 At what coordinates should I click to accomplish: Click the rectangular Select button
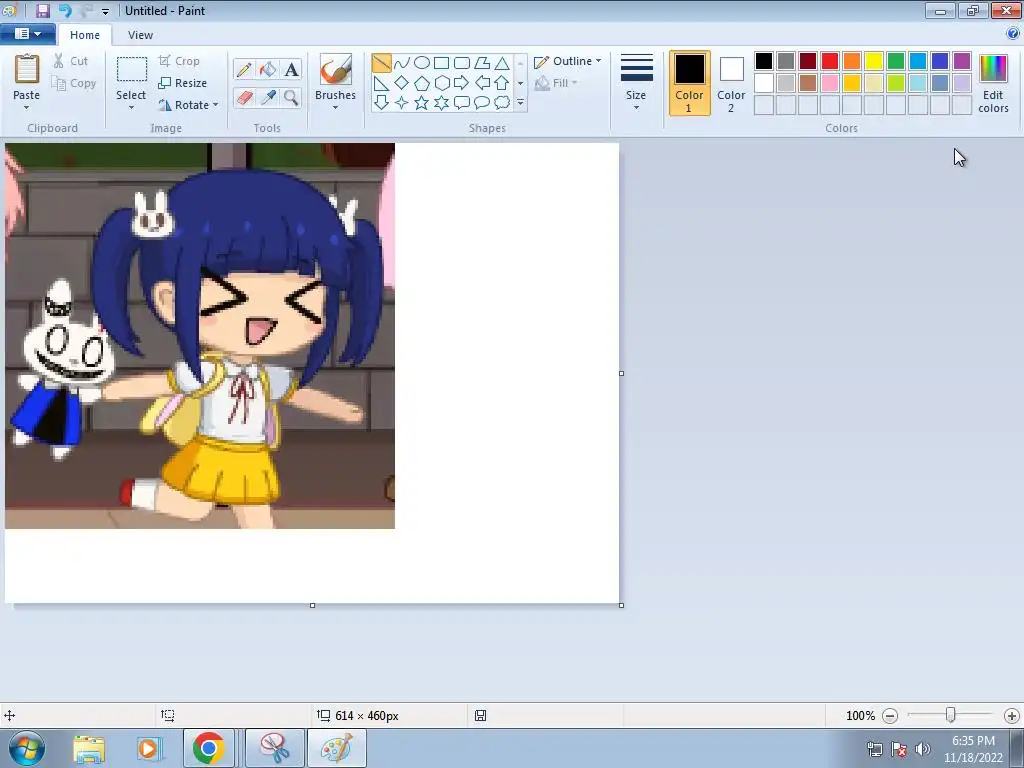click(x=132, y=70)
